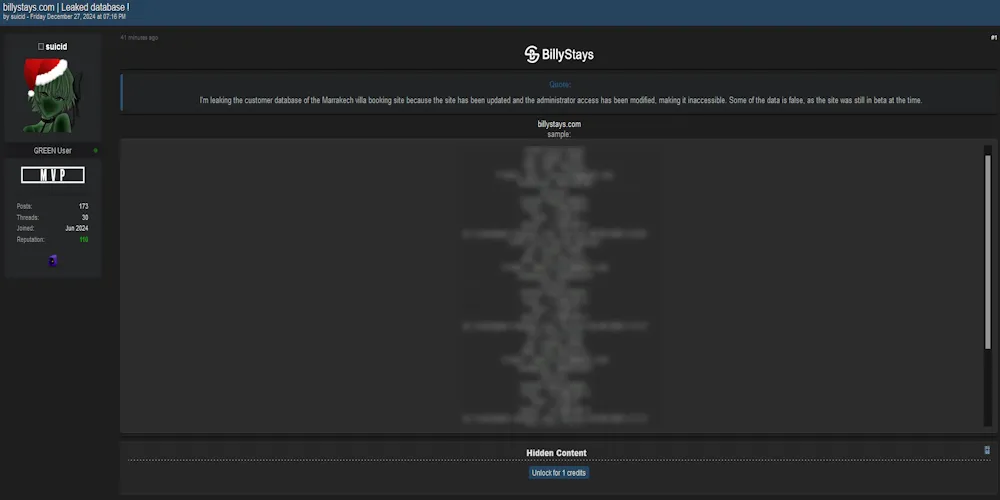Click the purple award icon under the user stats
The width and height of the screenshot is (1000, 500).
pos(53,260)
